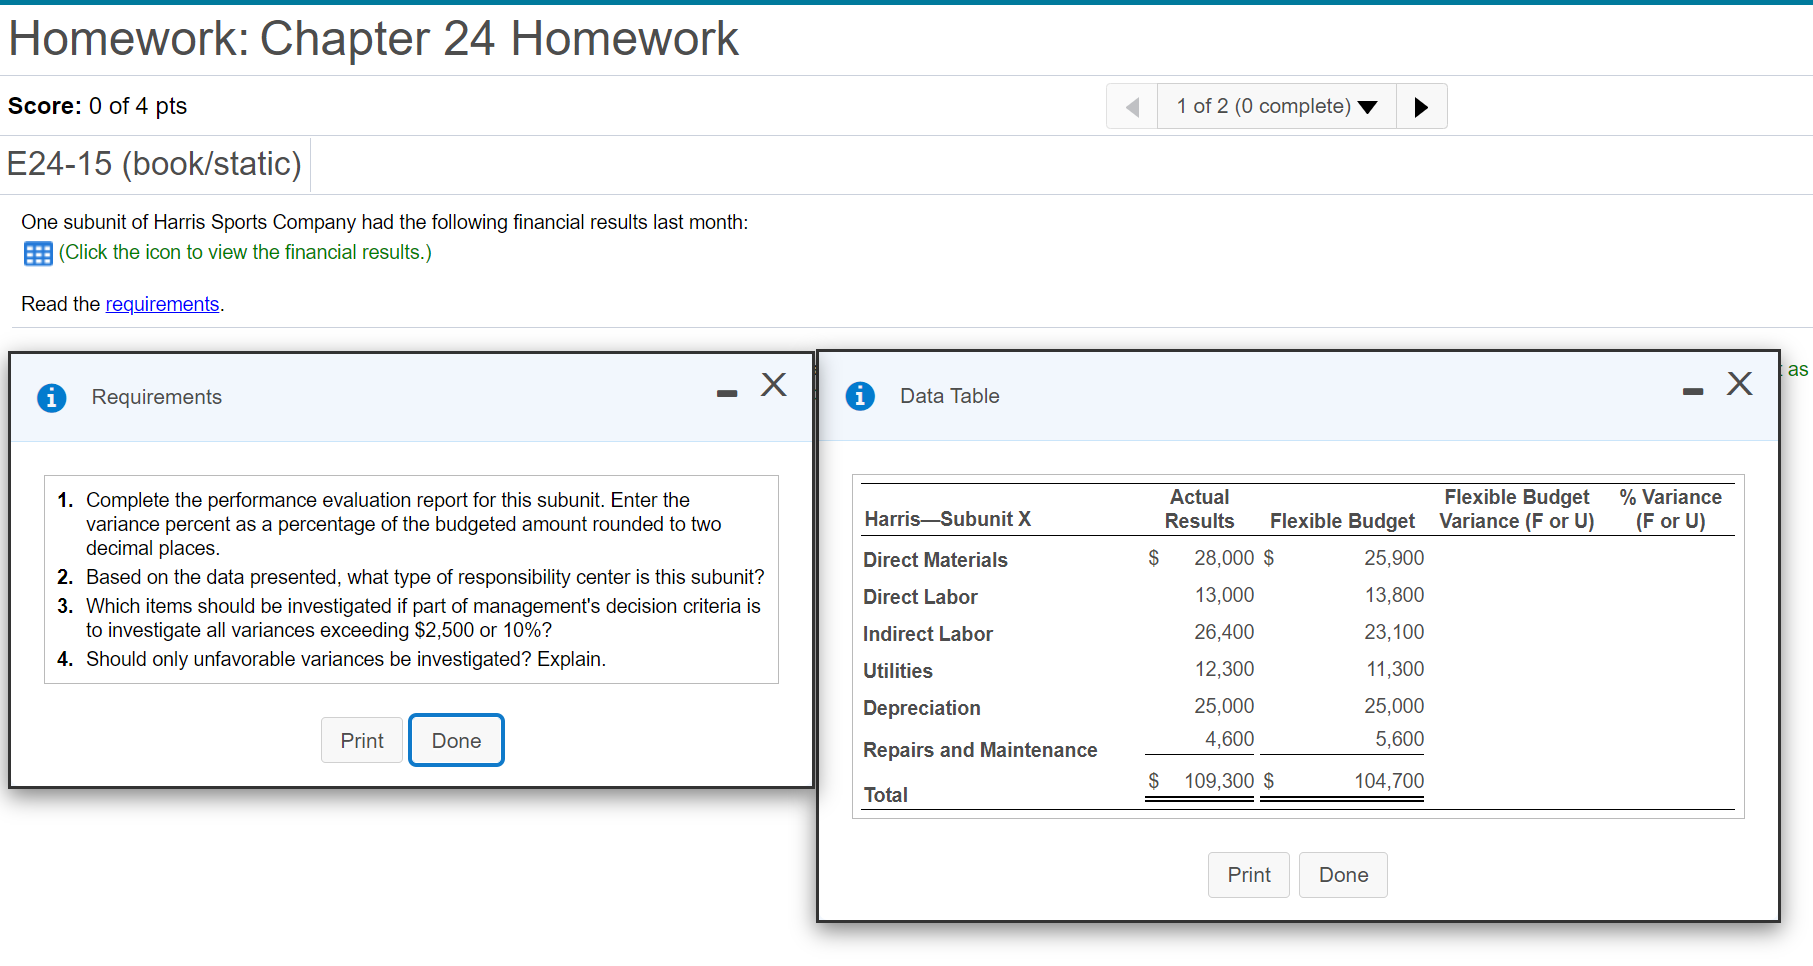Click the info icon in the Data Table window

tap(860, 396)
